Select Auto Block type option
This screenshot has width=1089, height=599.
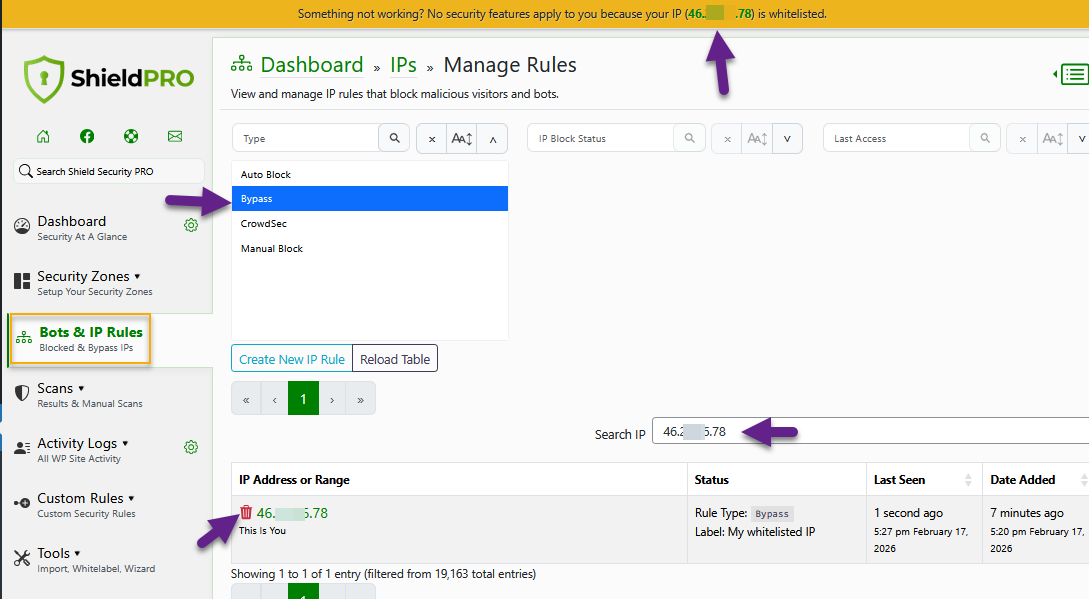[x=369, y=174]
